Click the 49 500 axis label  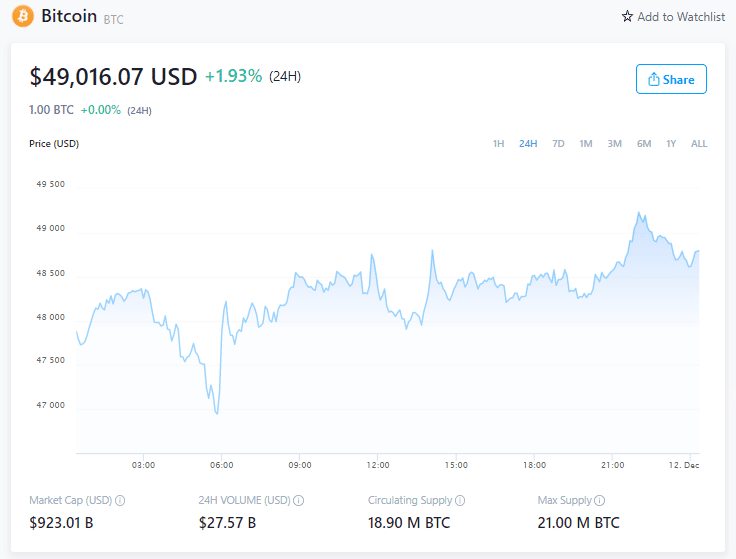(51, 184)
